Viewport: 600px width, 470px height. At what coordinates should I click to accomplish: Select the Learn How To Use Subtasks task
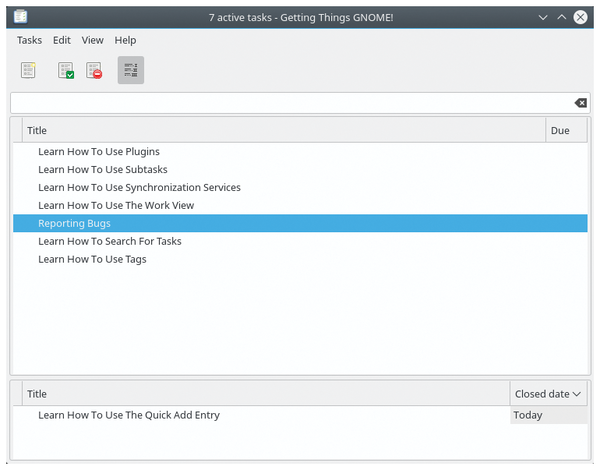[300, 170]
